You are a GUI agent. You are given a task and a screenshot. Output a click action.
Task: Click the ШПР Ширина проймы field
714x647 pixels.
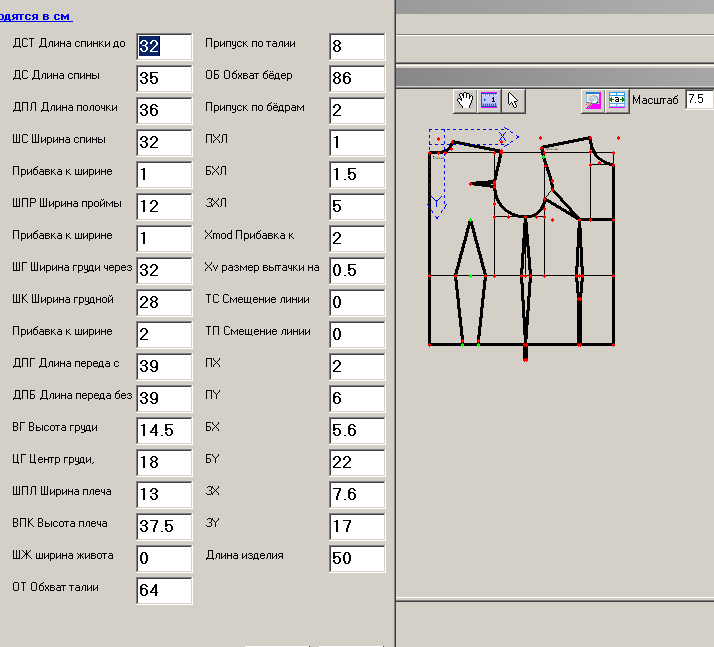tap(164, 206)
